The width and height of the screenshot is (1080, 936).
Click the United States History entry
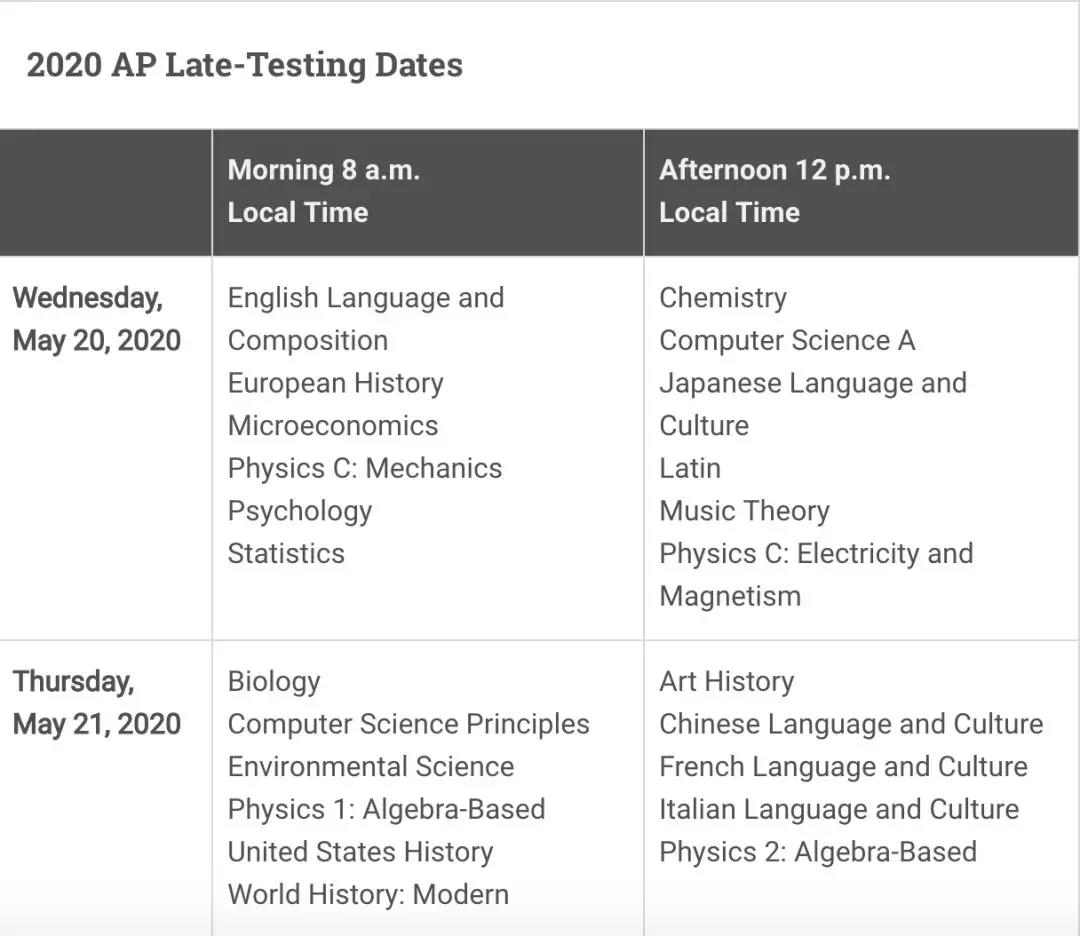pyautogui.click(x=360, y=852)
